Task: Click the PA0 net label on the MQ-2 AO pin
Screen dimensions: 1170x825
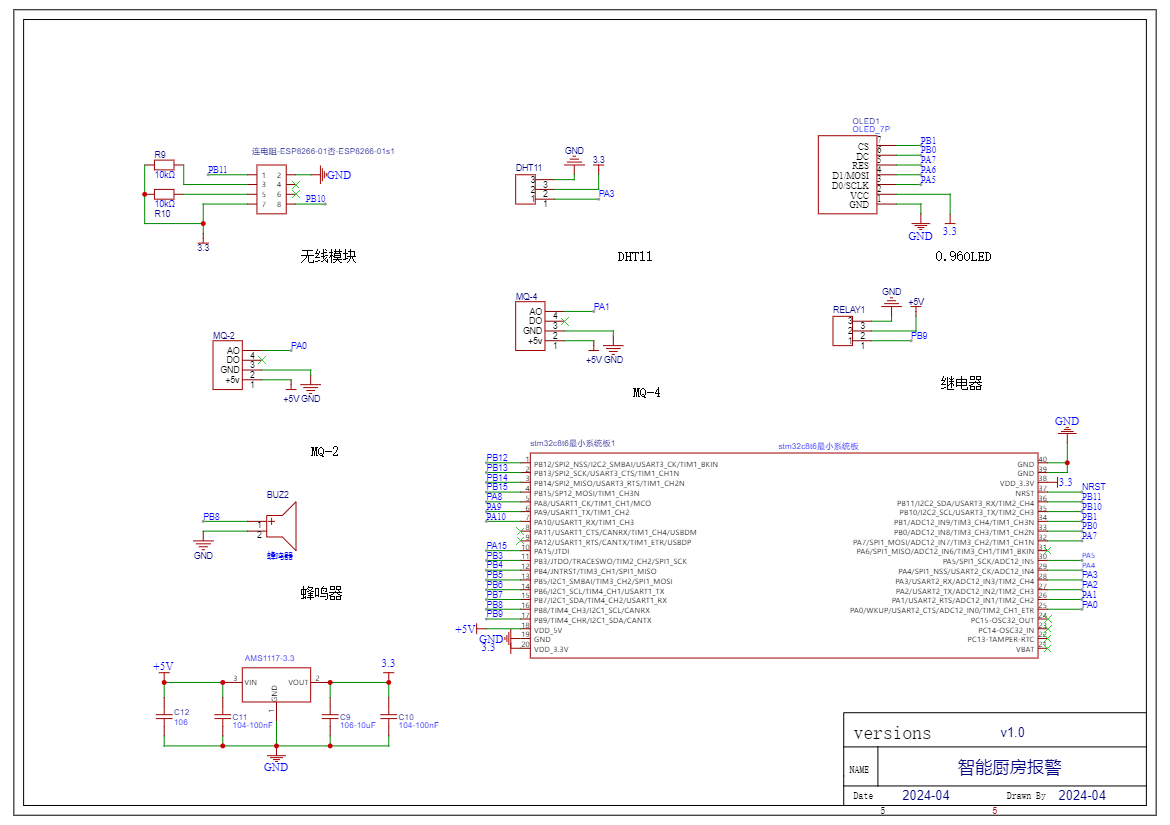Action: click(x=298, y=346)
